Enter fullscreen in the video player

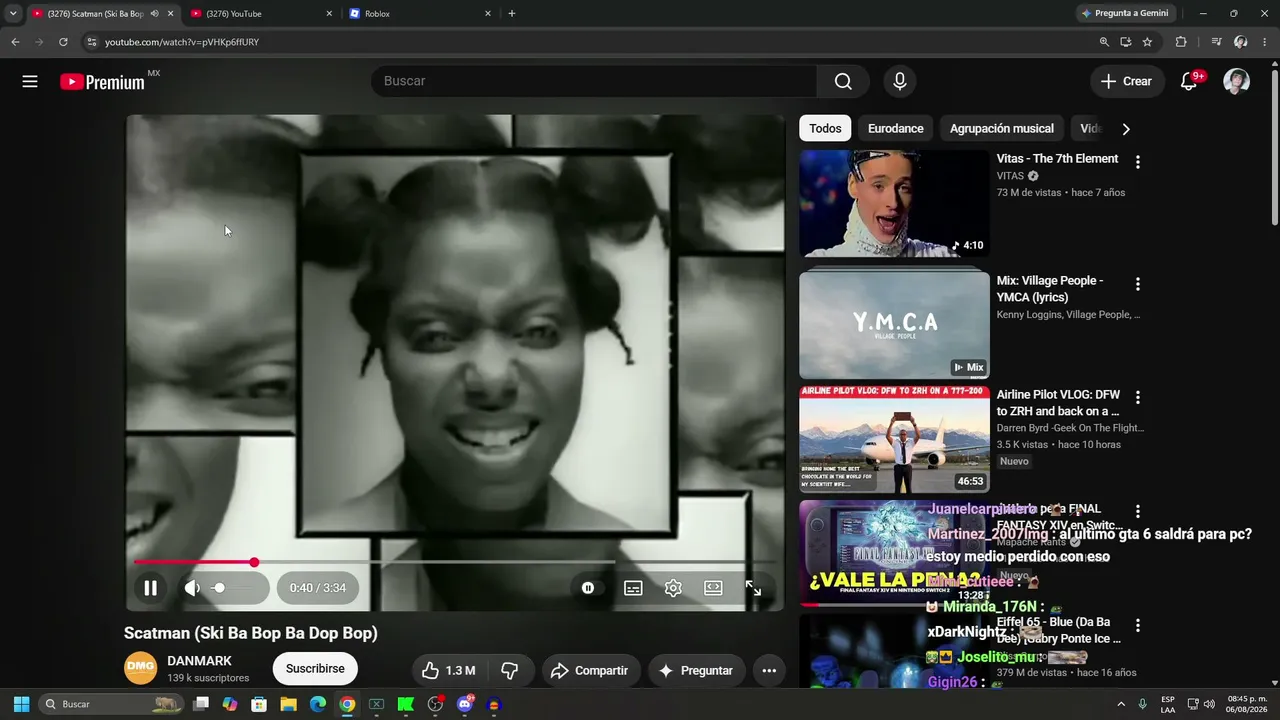[x=753, y=588]
